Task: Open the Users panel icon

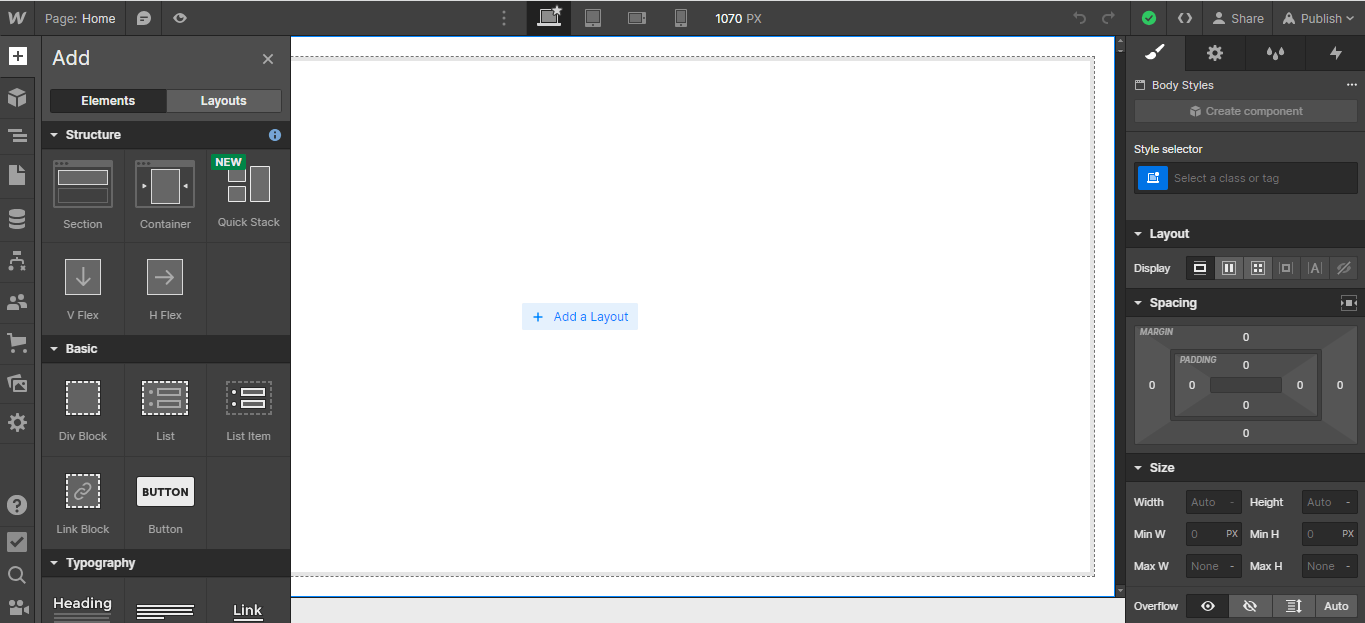Action: [x=17, y=302]
